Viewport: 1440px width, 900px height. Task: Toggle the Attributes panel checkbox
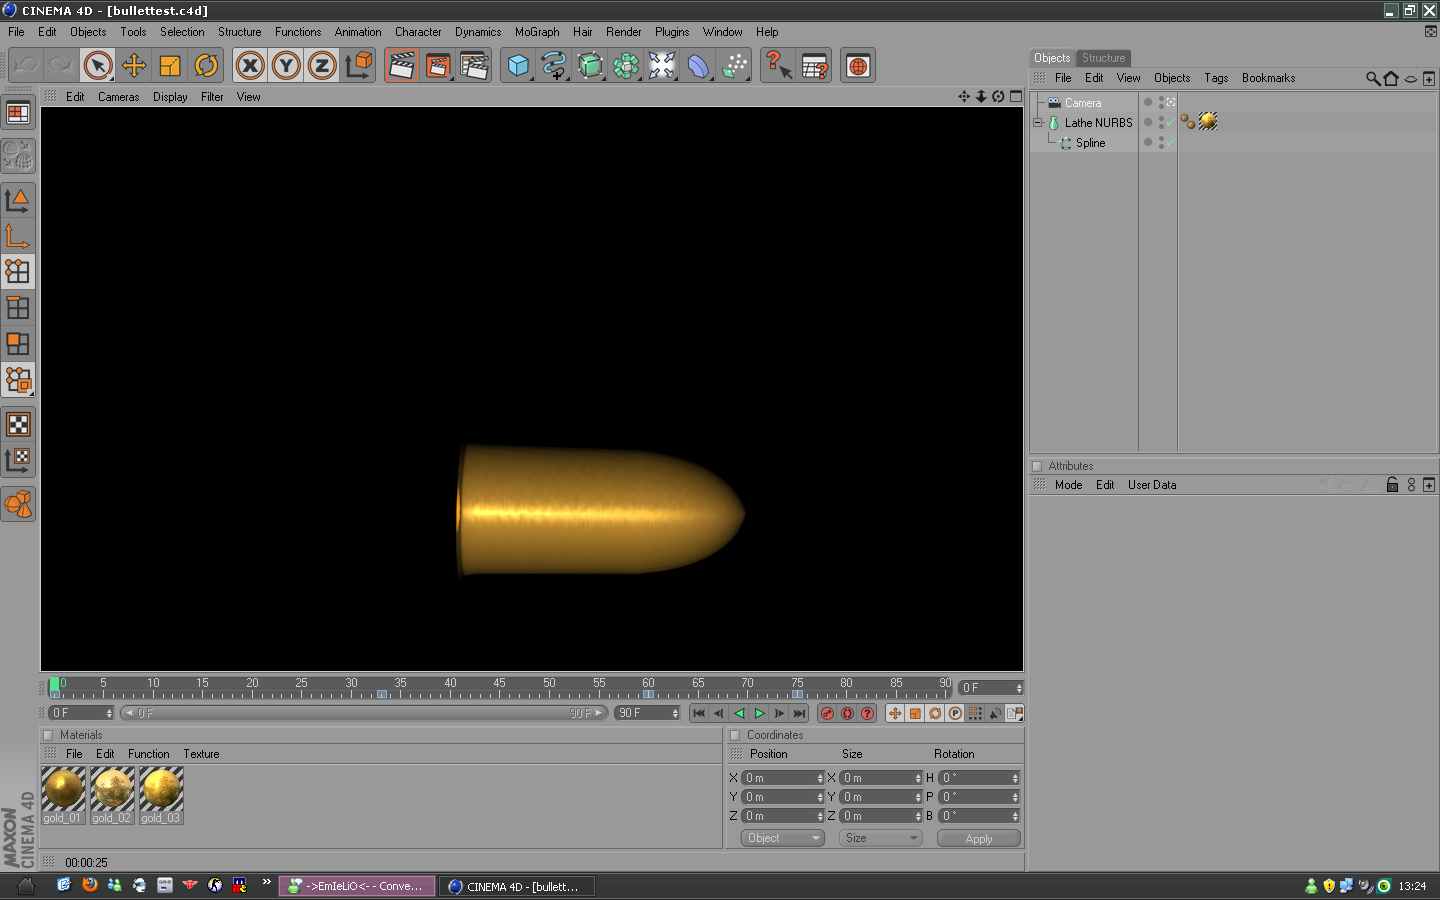click(x=1037, y=466)
